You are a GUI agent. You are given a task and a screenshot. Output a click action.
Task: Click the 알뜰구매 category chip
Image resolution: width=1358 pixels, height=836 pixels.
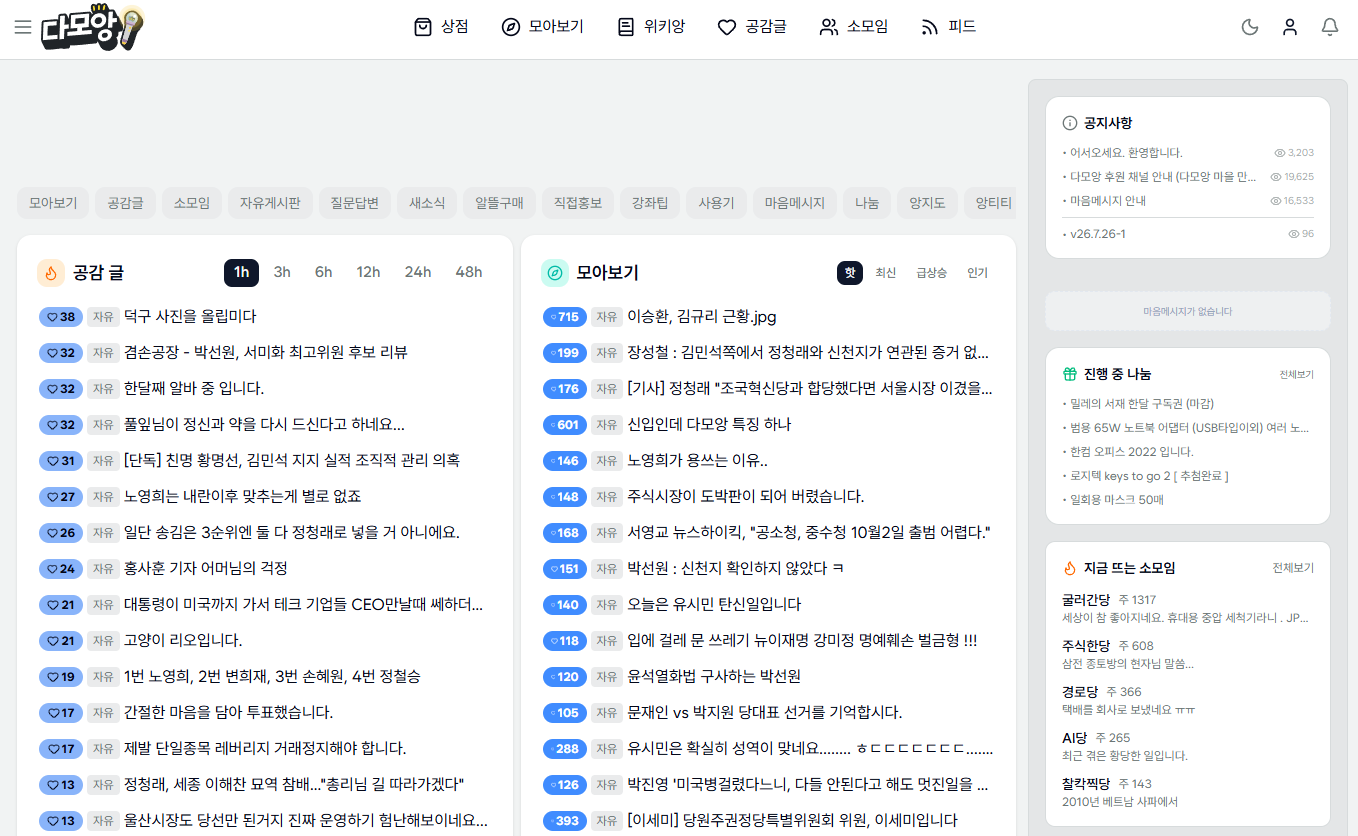pyautogui.click(x=499, y=203)
